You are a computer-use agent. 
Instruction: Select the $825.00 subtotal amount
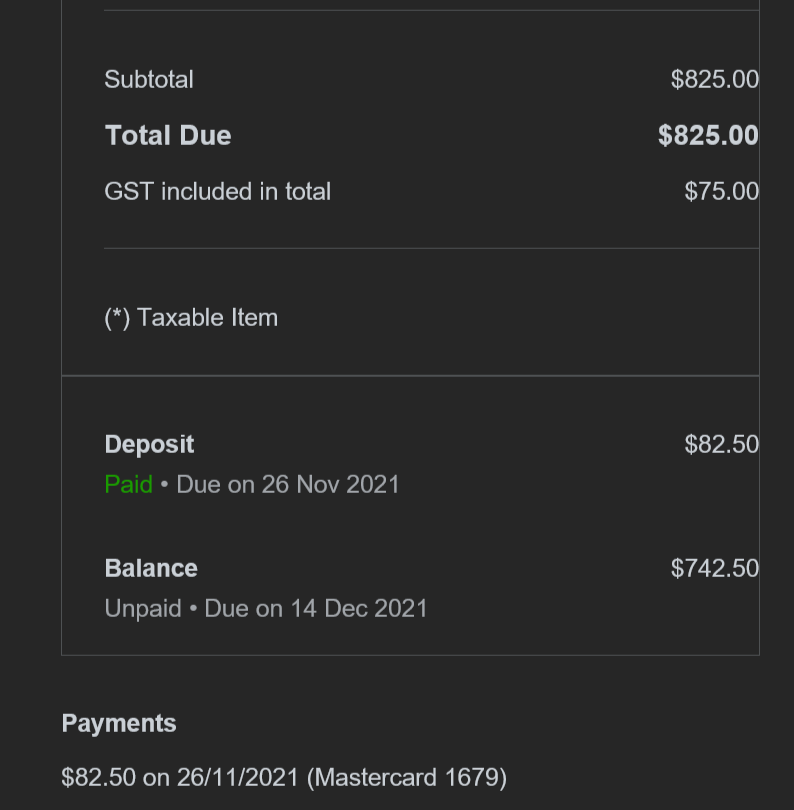pyautogui.click(x=714, y=80)
